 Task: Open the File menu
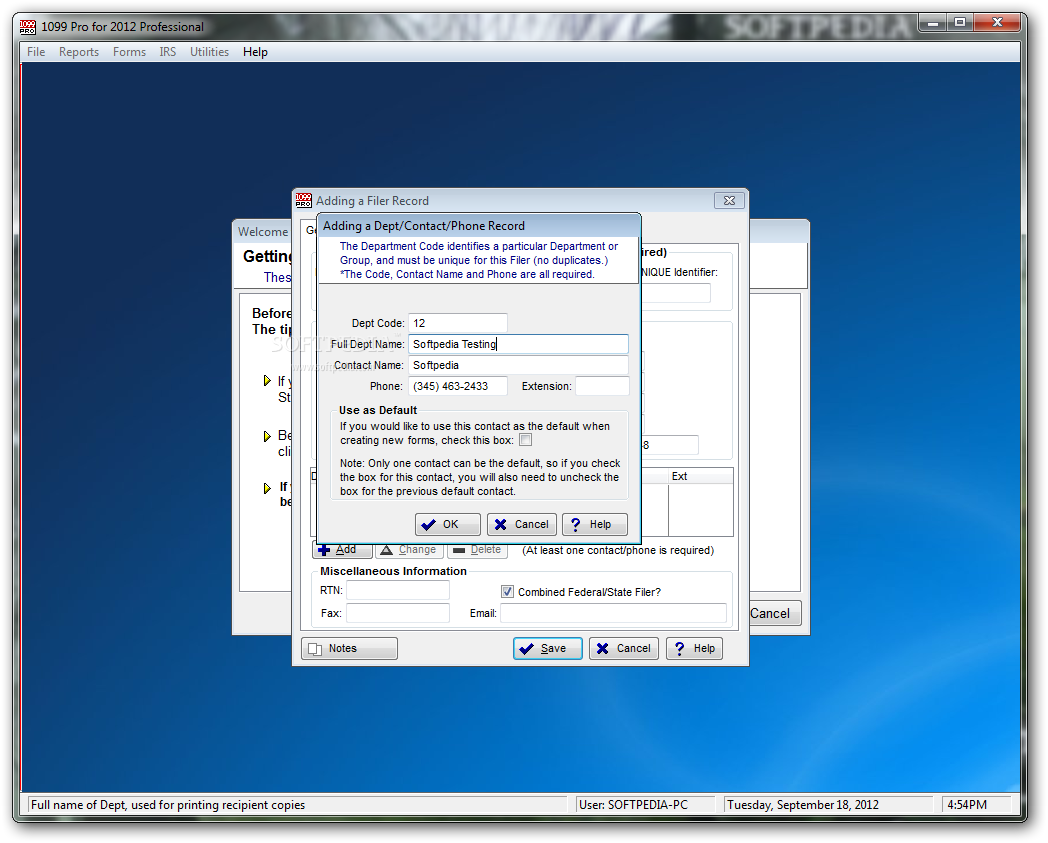(36, 51)
